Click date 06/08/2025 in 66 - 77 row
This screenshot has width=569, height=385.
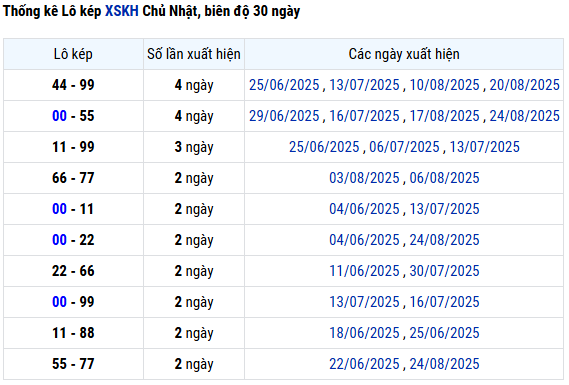coord(445,178)
